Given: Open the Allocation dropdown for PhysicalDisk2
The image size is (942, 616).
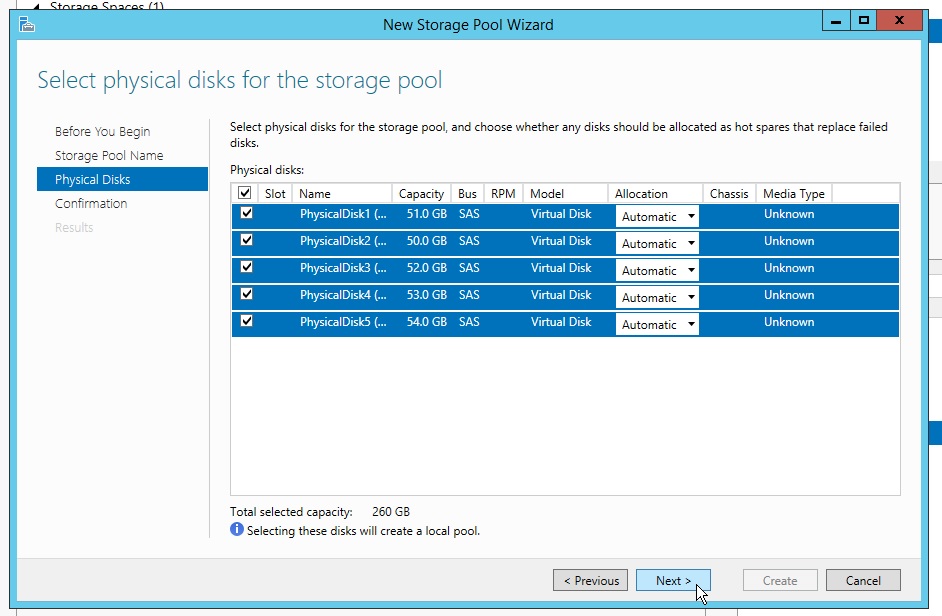Looking at the screenshot, I should 657,243.
